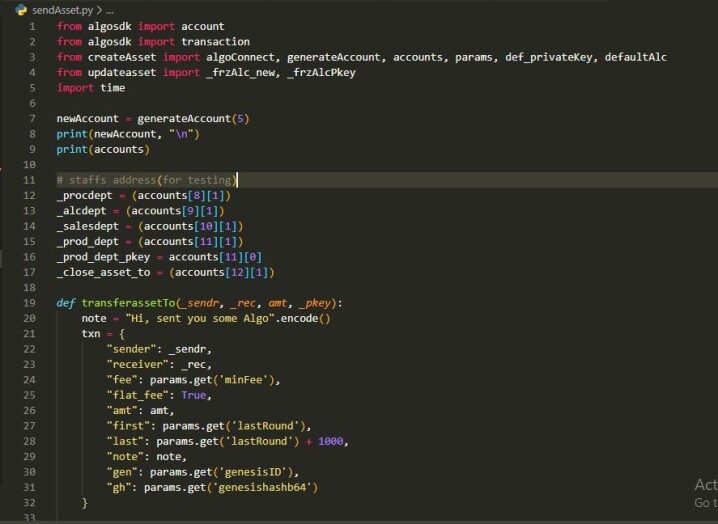
Task: Click 'True' value of flat_fee
Action: pyautogui.click(x=194, y=395)
